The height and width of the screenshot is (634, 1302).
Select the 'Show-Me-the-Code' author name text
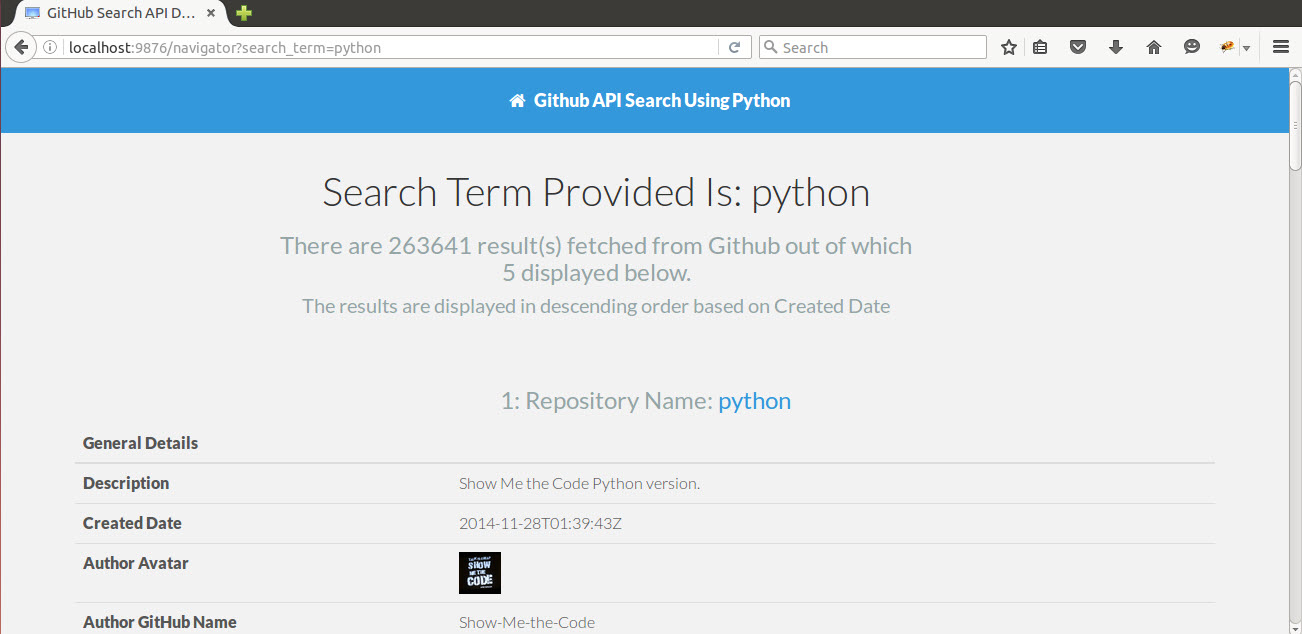pos(527,622)
